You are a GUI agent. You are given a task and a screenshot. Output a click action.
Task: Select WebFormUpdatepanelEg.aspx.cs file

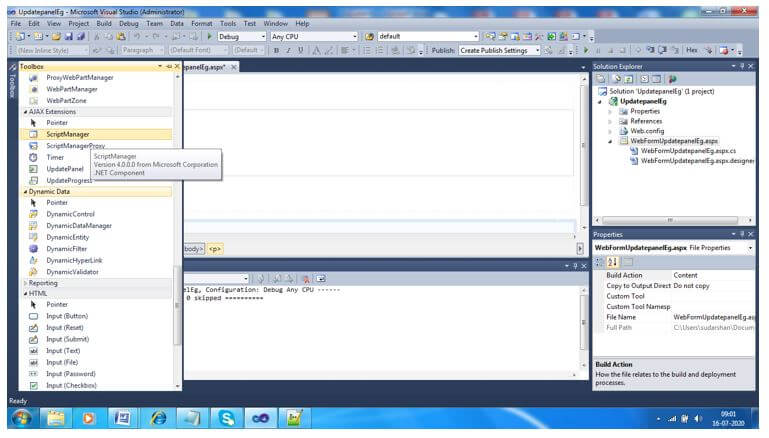pos(688,151)
